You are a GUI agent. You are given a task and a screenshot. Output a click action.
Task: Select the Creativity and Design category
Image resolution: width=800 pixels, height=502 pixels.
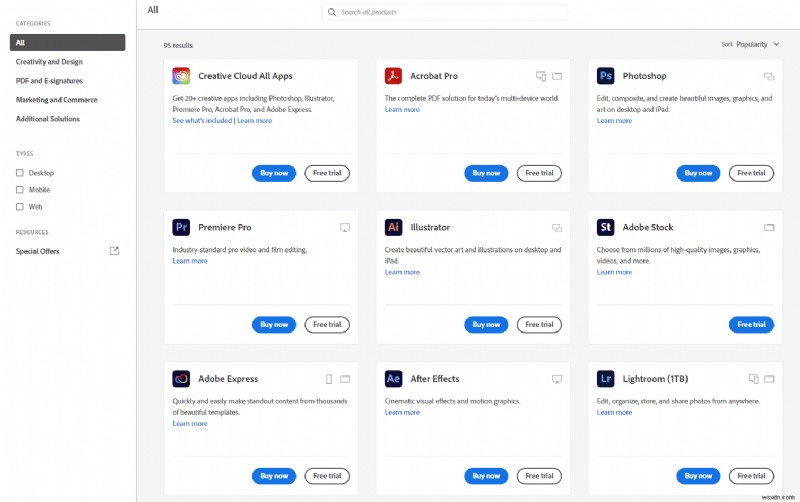pos(49,62)
